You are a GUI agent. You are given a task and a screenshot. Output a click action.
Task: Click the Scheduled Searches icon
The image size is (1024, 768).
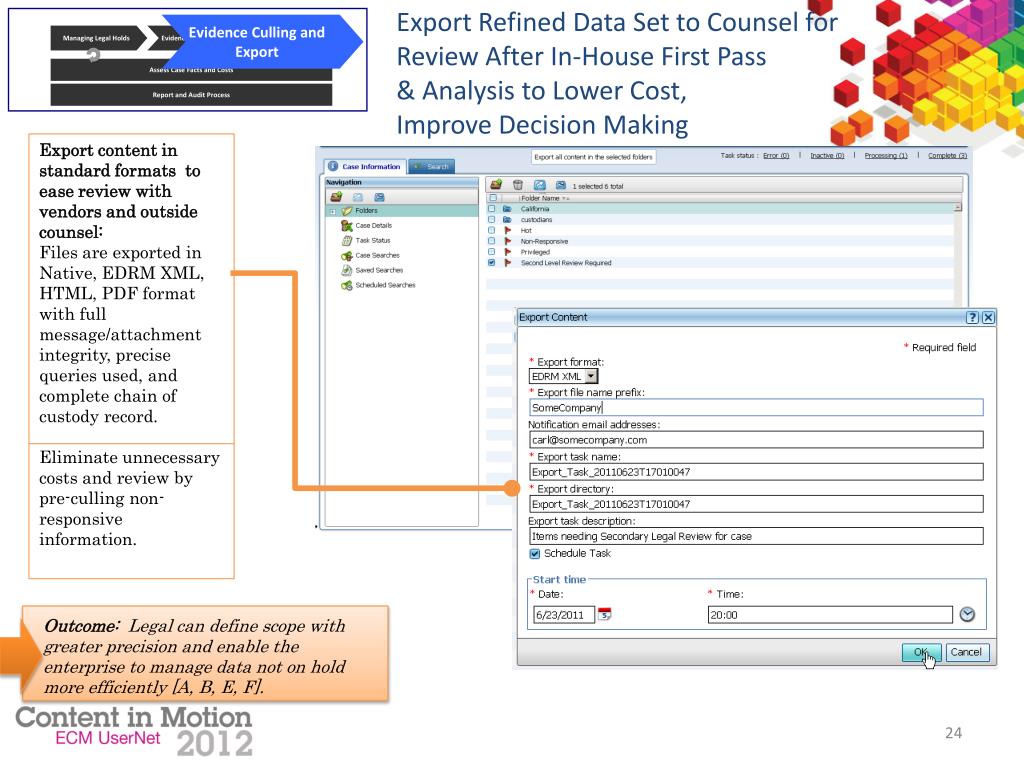347,285
